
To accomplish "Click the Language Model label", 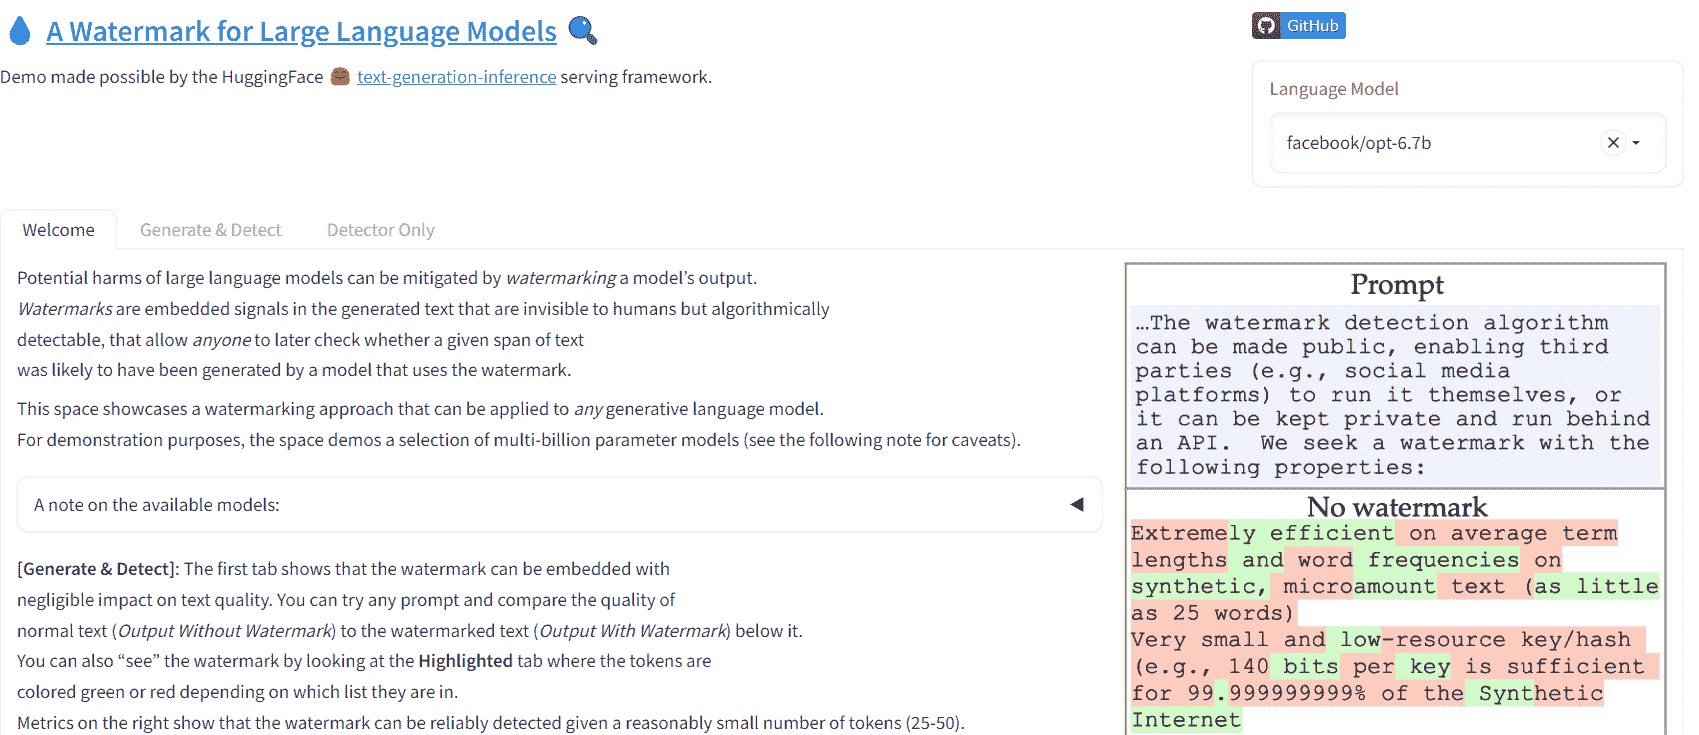I will tap(1334, 89).
